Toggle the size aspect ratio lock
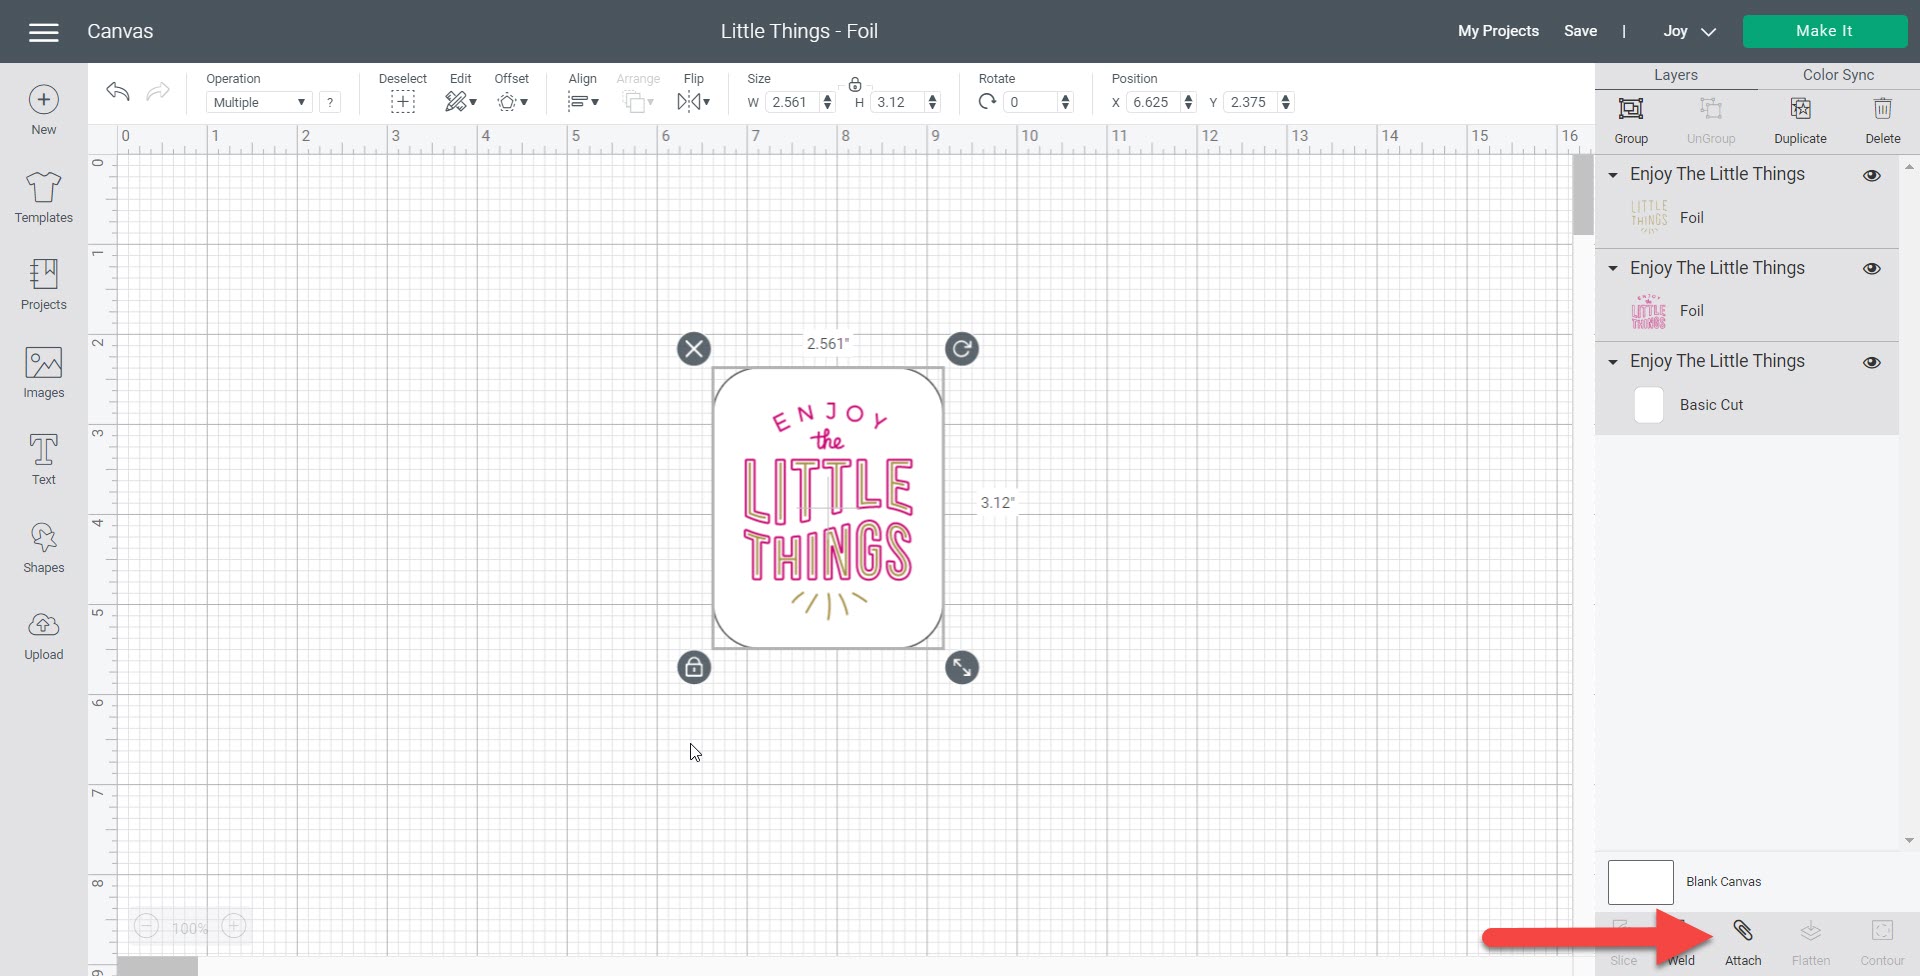Image resolution: width=1920 pixels, height=976 pixels. [855, 84]
